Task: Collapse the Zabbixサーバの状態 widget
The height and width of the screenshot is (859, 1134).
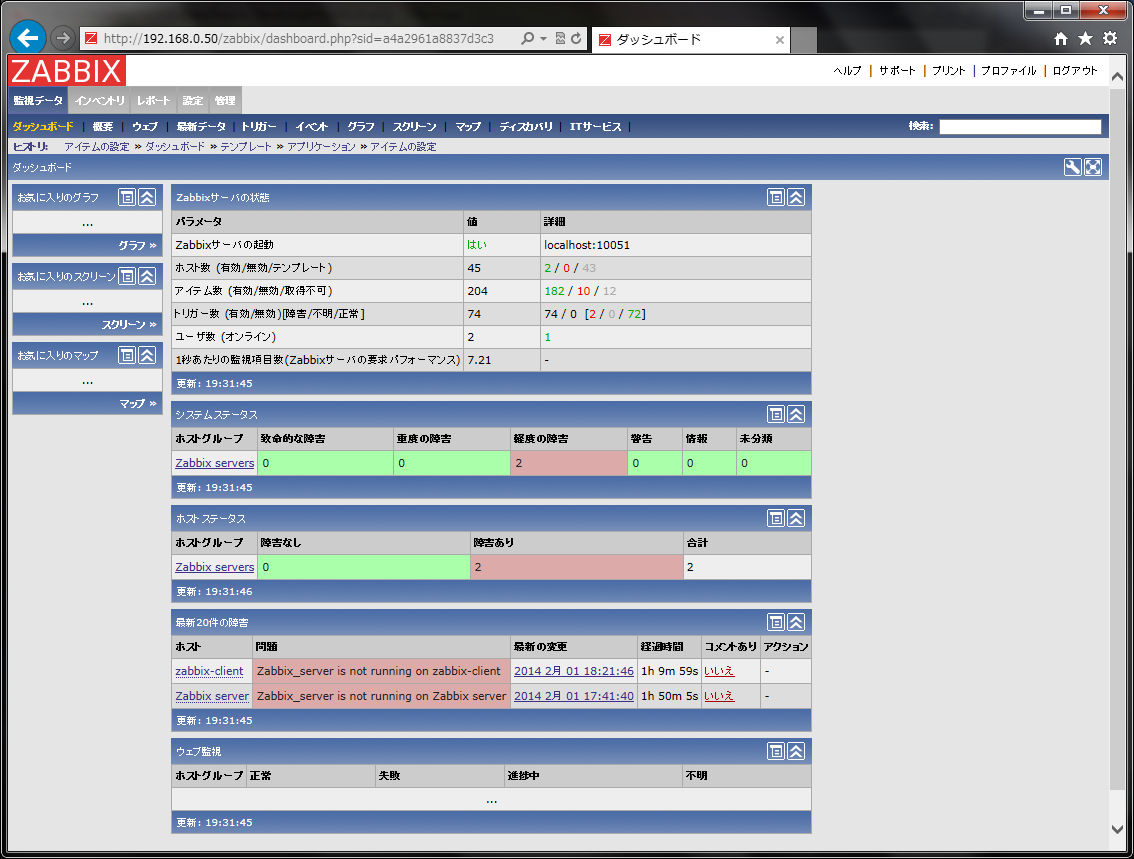Action: (x=796, y=197)
